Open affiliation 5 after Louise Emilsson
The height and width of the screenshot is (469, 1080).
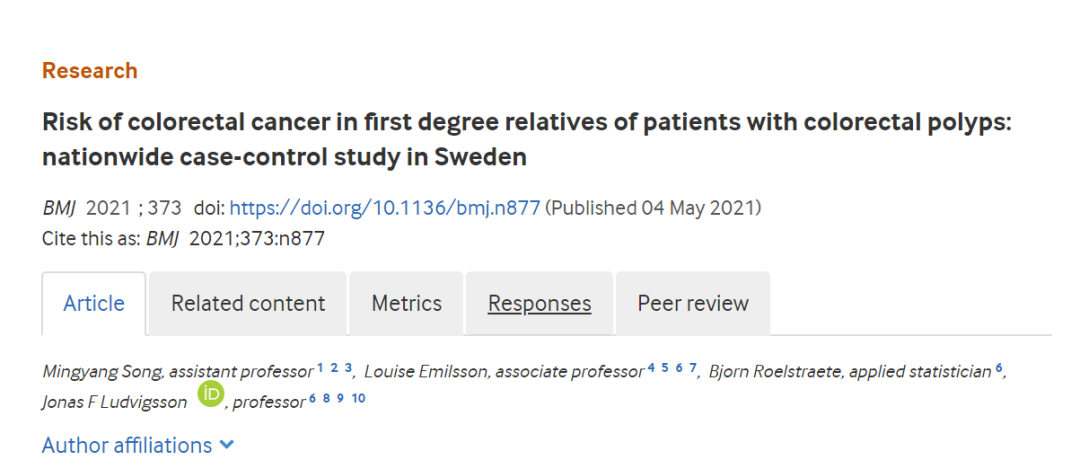click(665, 367)
